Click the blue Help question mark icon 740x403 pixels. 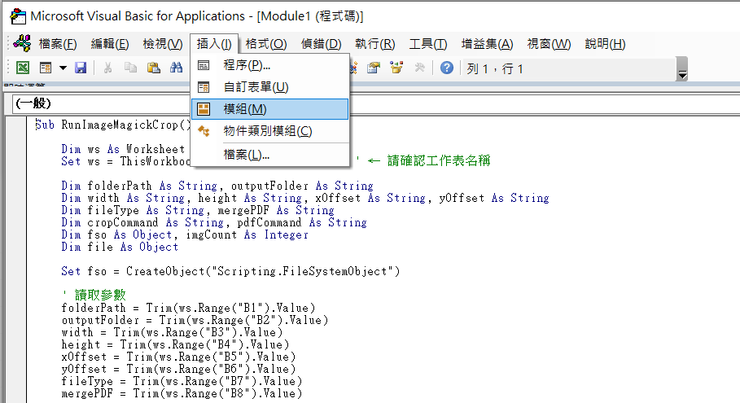click(x=446, y=68)
